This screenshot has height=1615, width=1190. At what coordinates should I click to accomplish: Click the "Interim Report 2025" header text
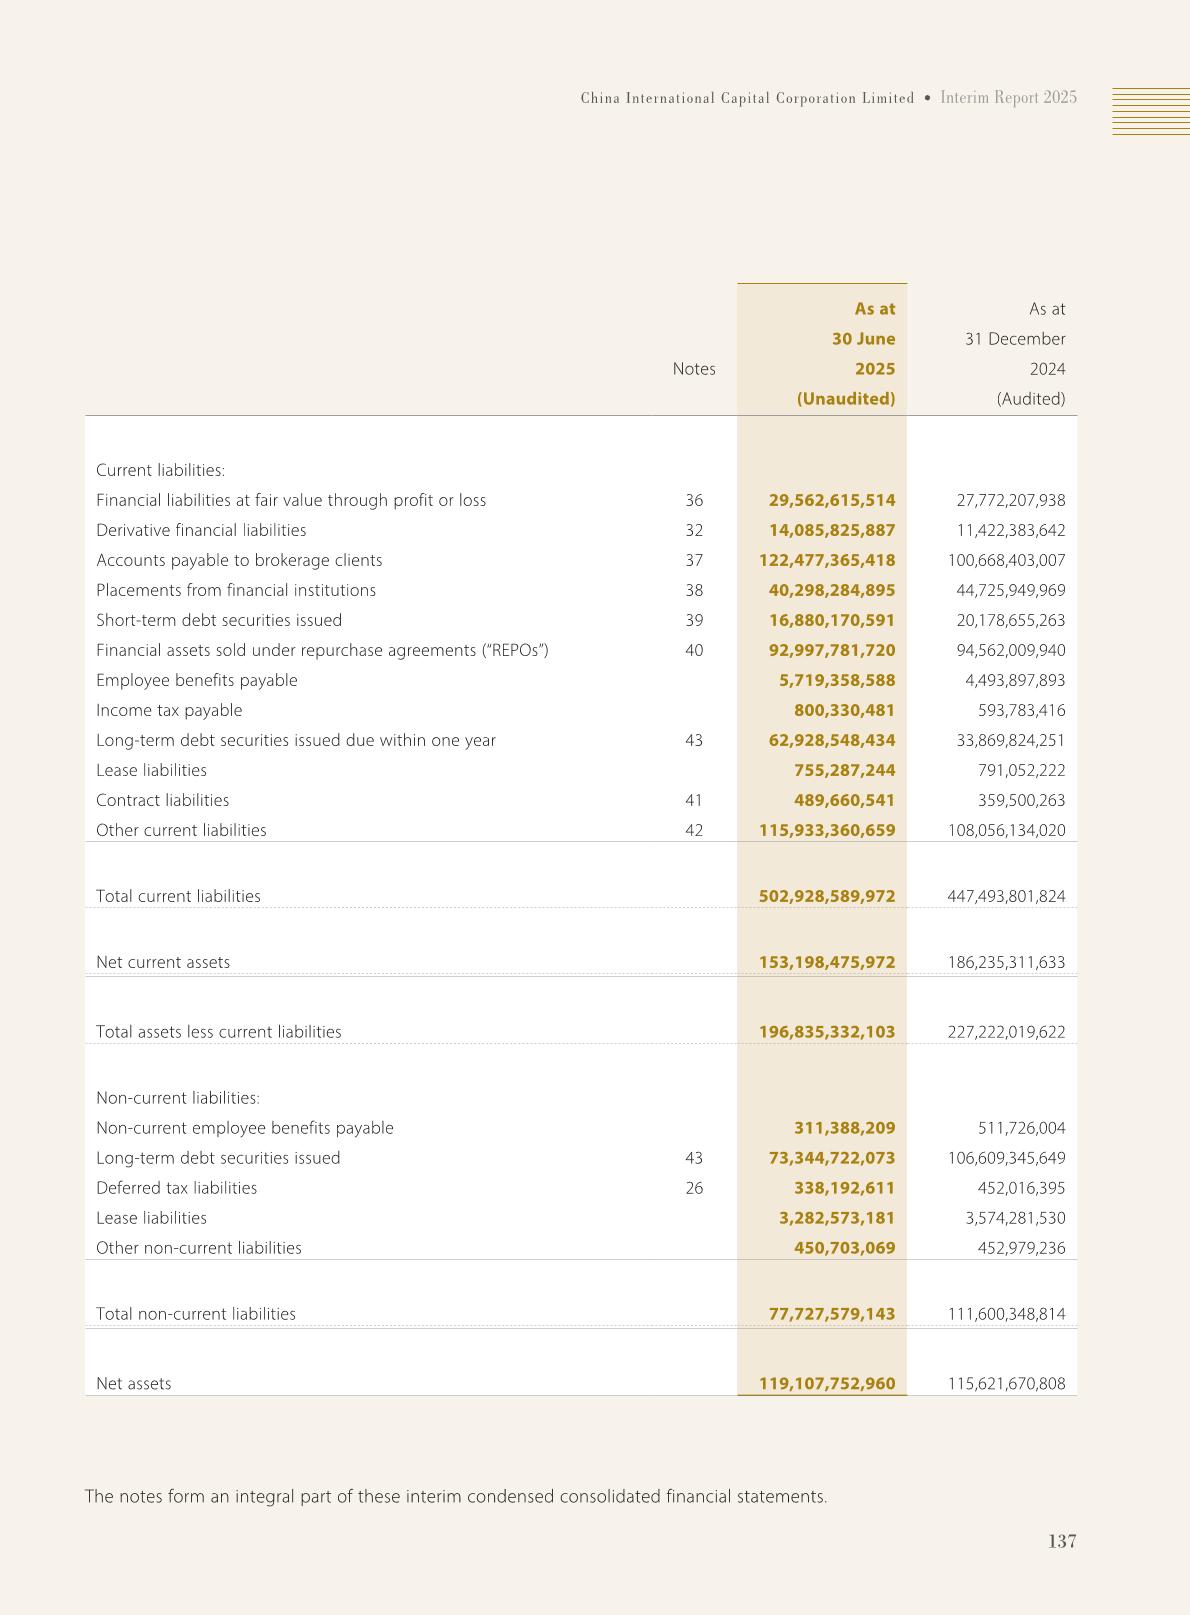click(1009, 98)
